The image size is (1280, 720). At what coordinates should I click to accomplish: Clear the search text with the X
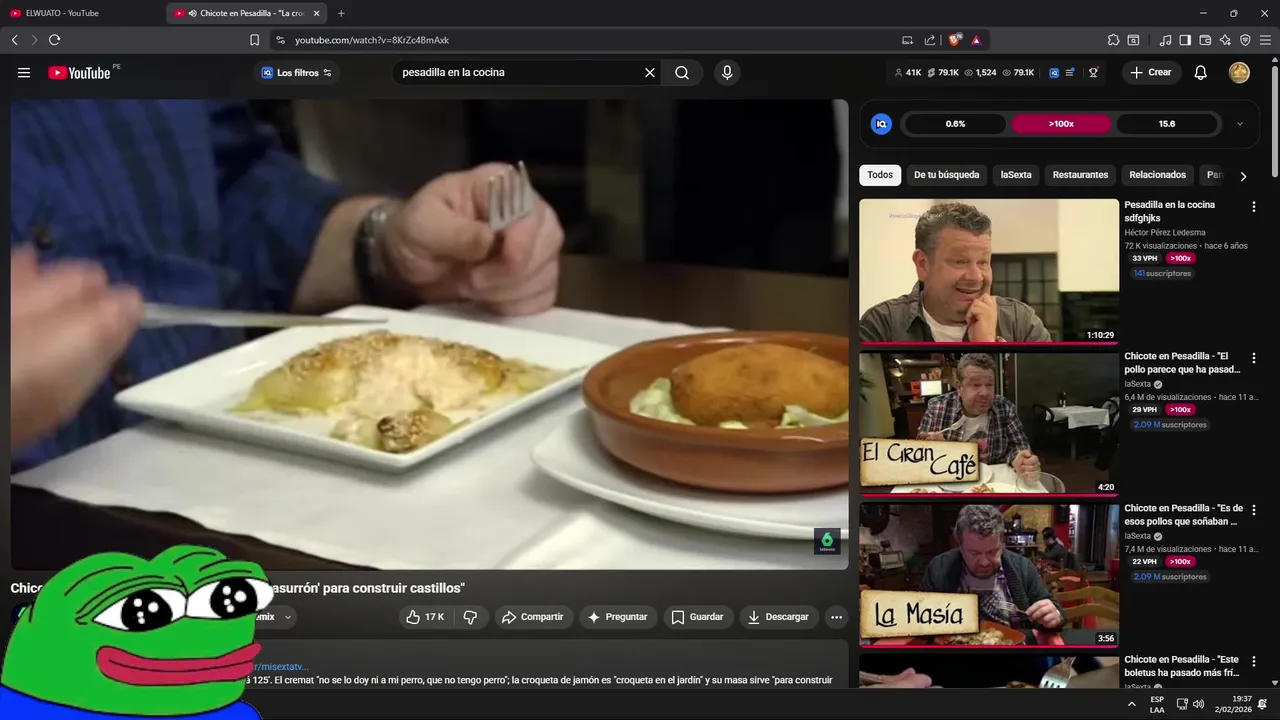point(650,73)
